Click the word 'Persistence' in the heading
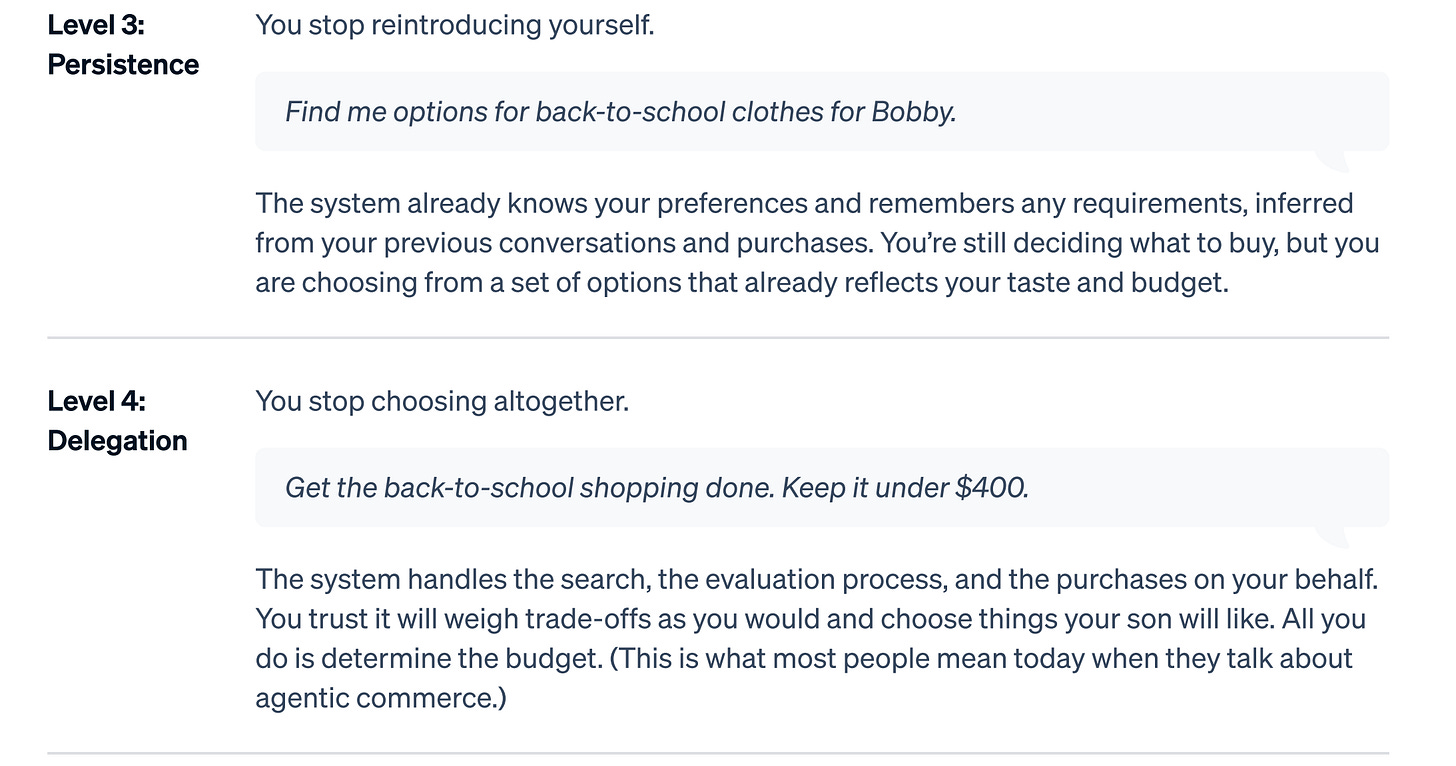1456x766 pixels. (123, 65)
